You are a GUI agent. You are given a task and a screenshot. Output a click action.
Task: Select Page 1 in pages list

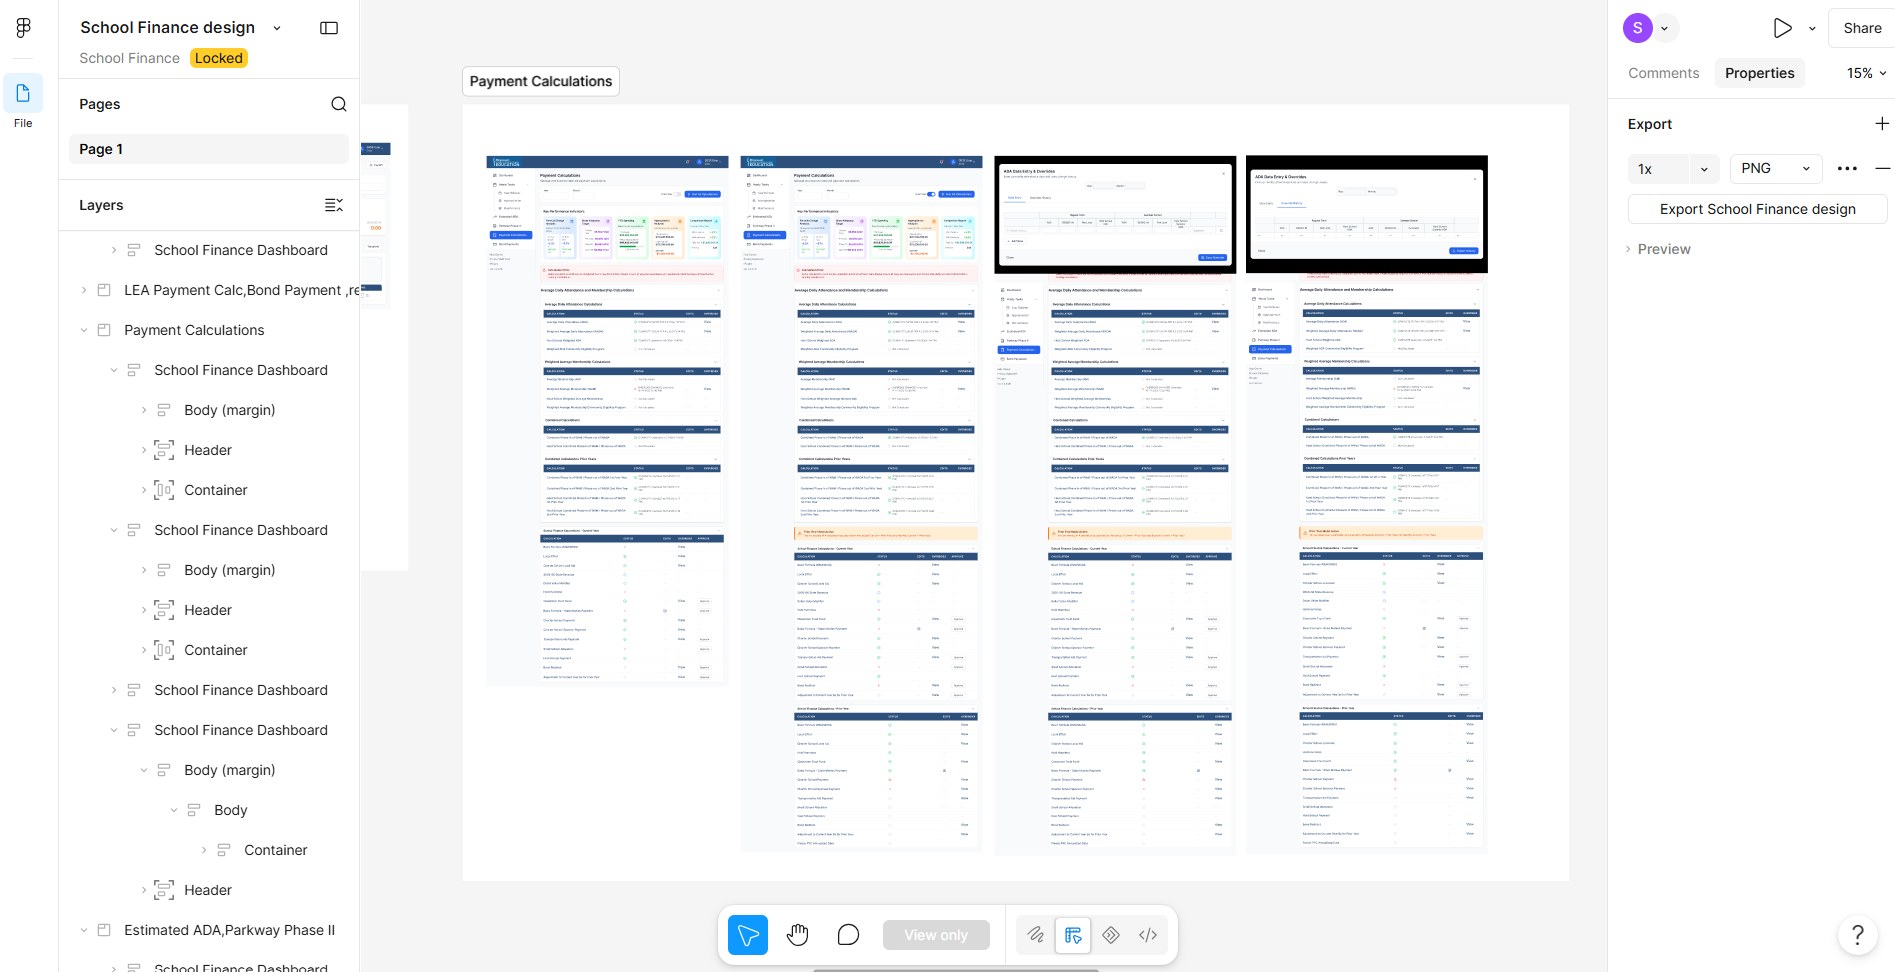209,149
